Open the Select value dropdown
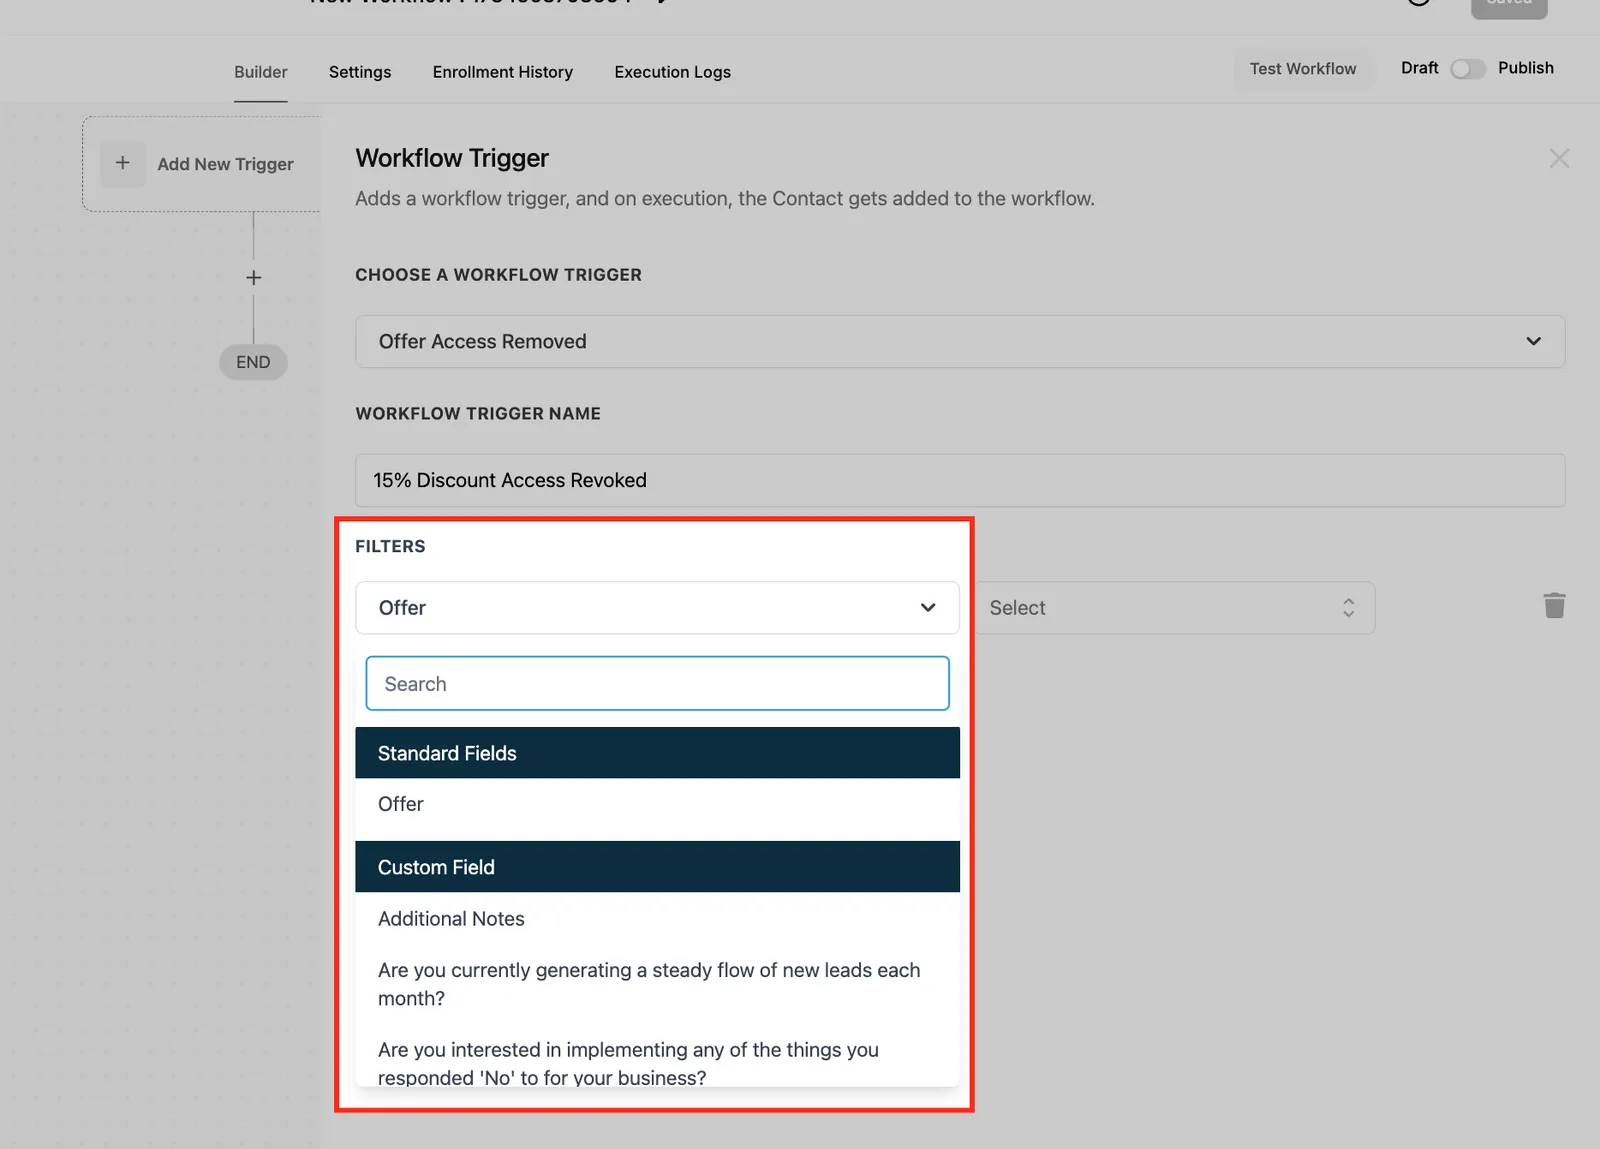Viewport: 1600px width, 1149px height. click(1174, 608)
